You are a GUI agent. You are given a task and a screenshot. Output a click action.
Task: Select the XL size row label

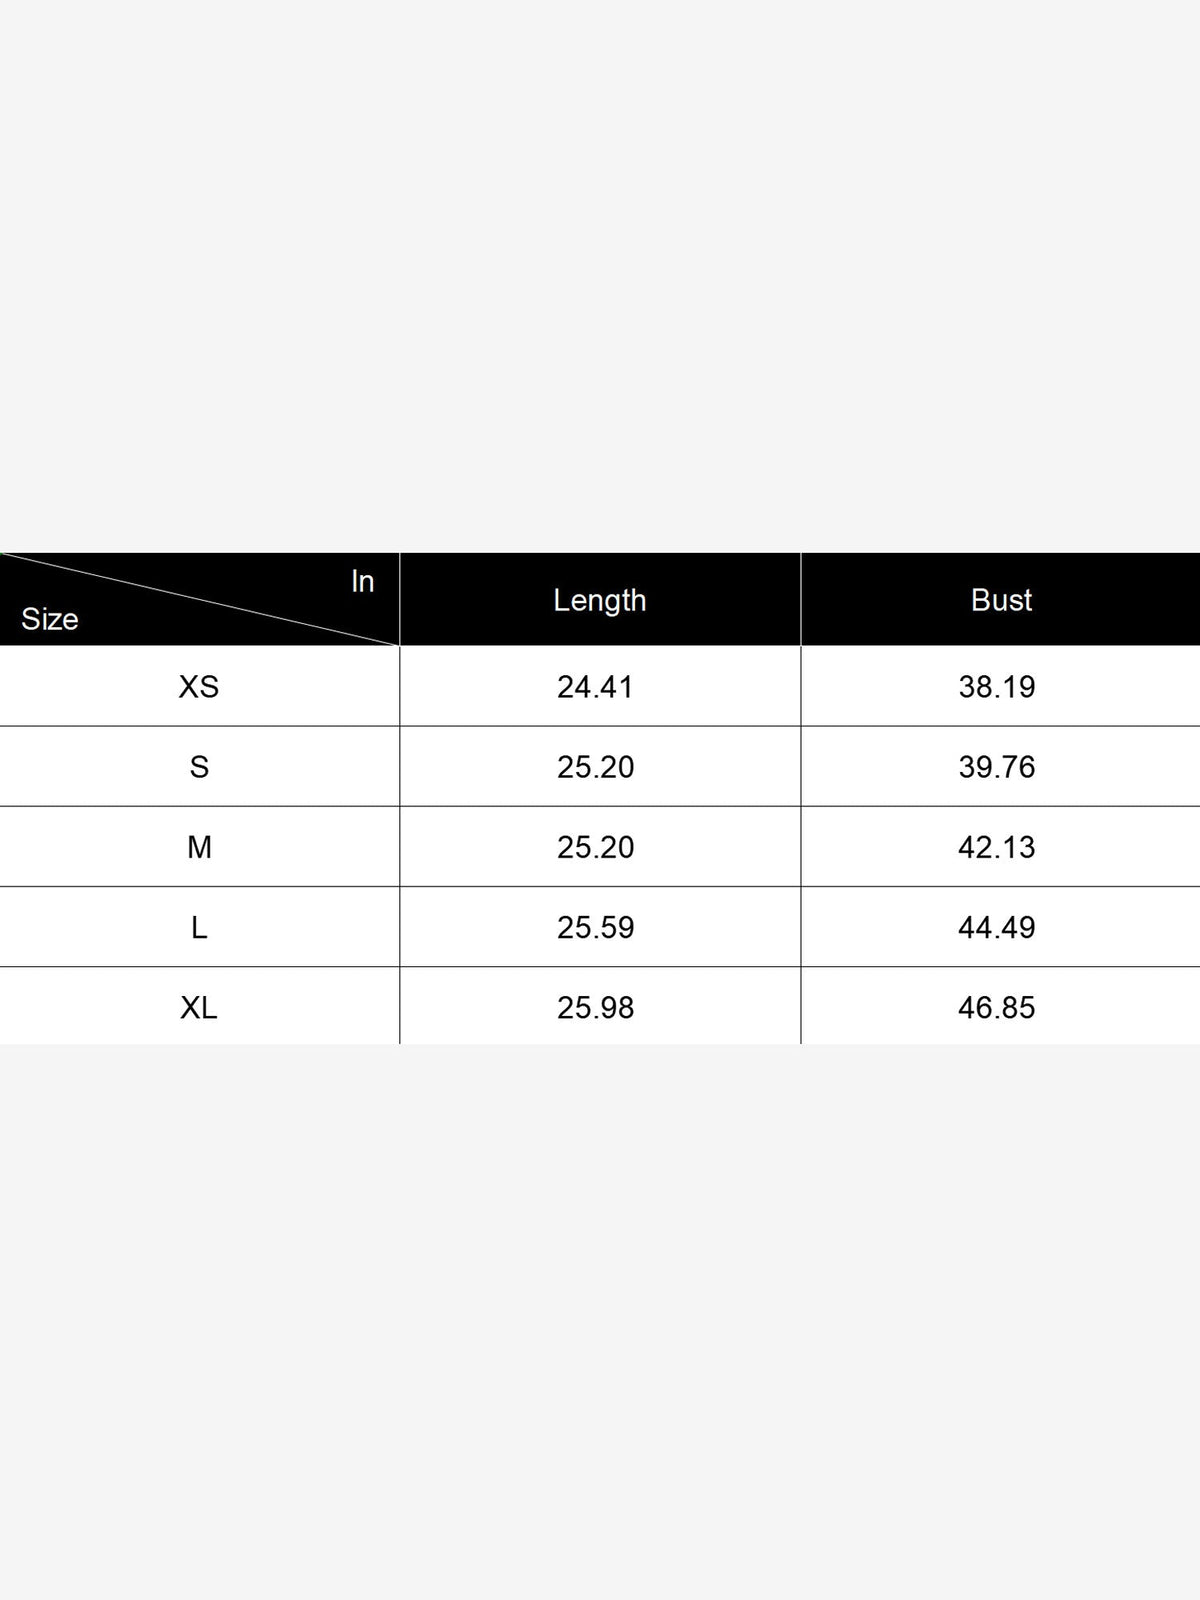[x=199, y=1008]
